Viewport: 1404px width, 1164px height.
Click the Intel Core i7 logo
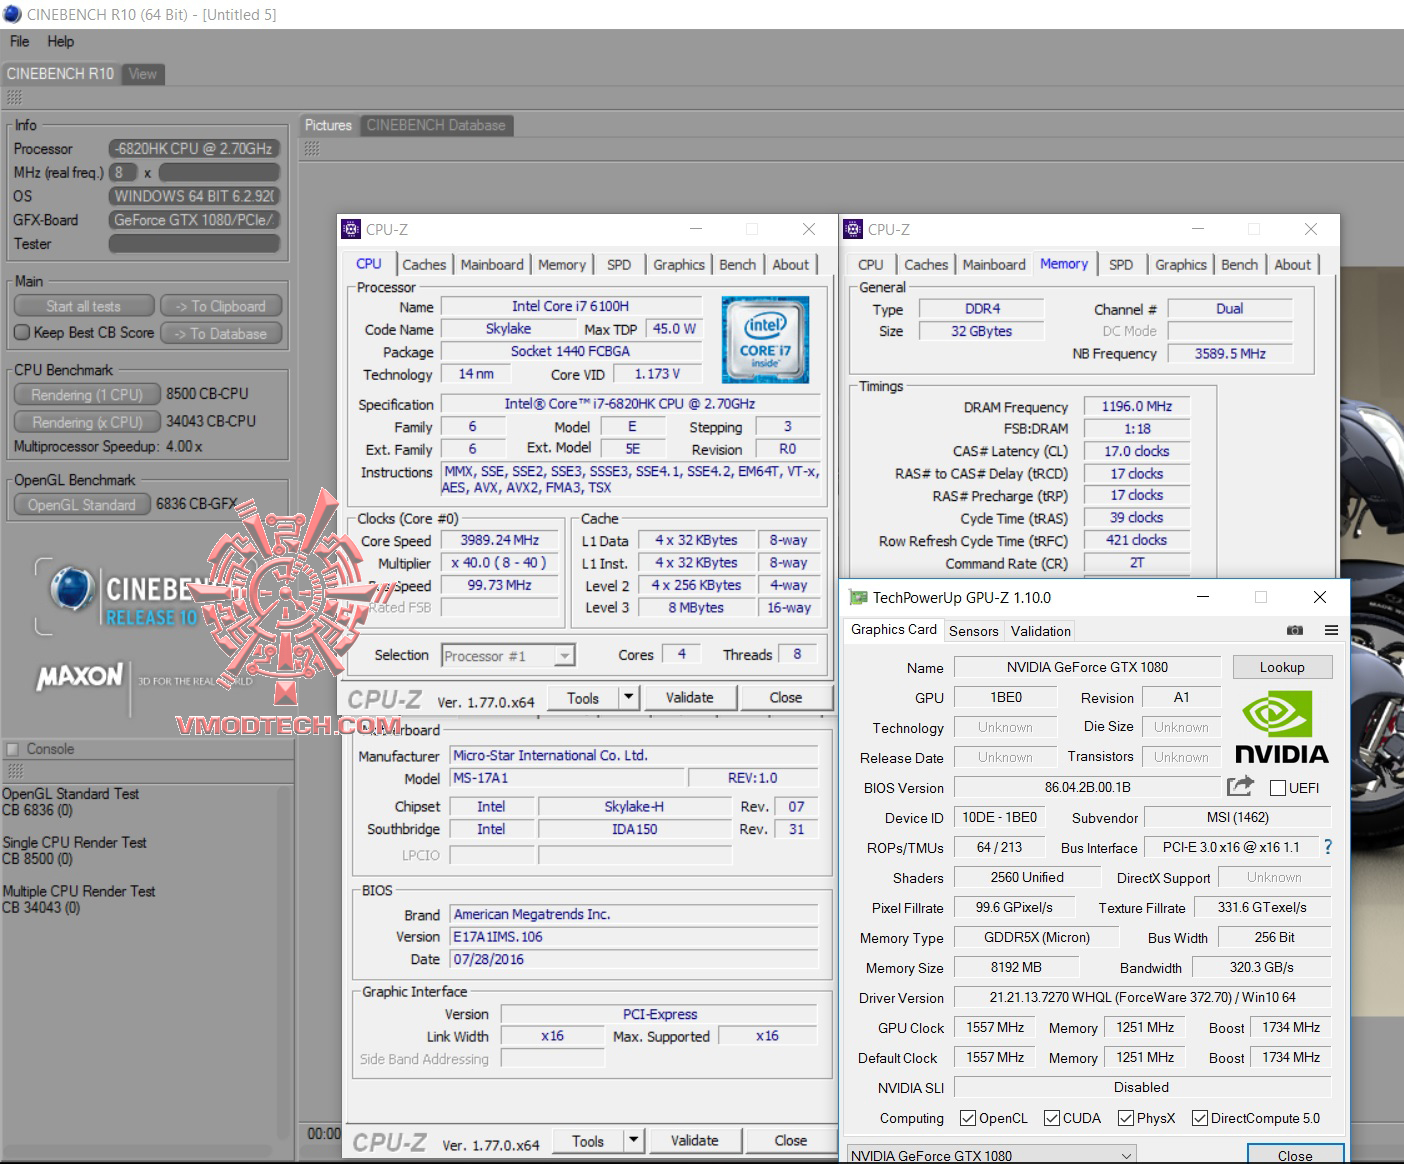coord(765,339)
